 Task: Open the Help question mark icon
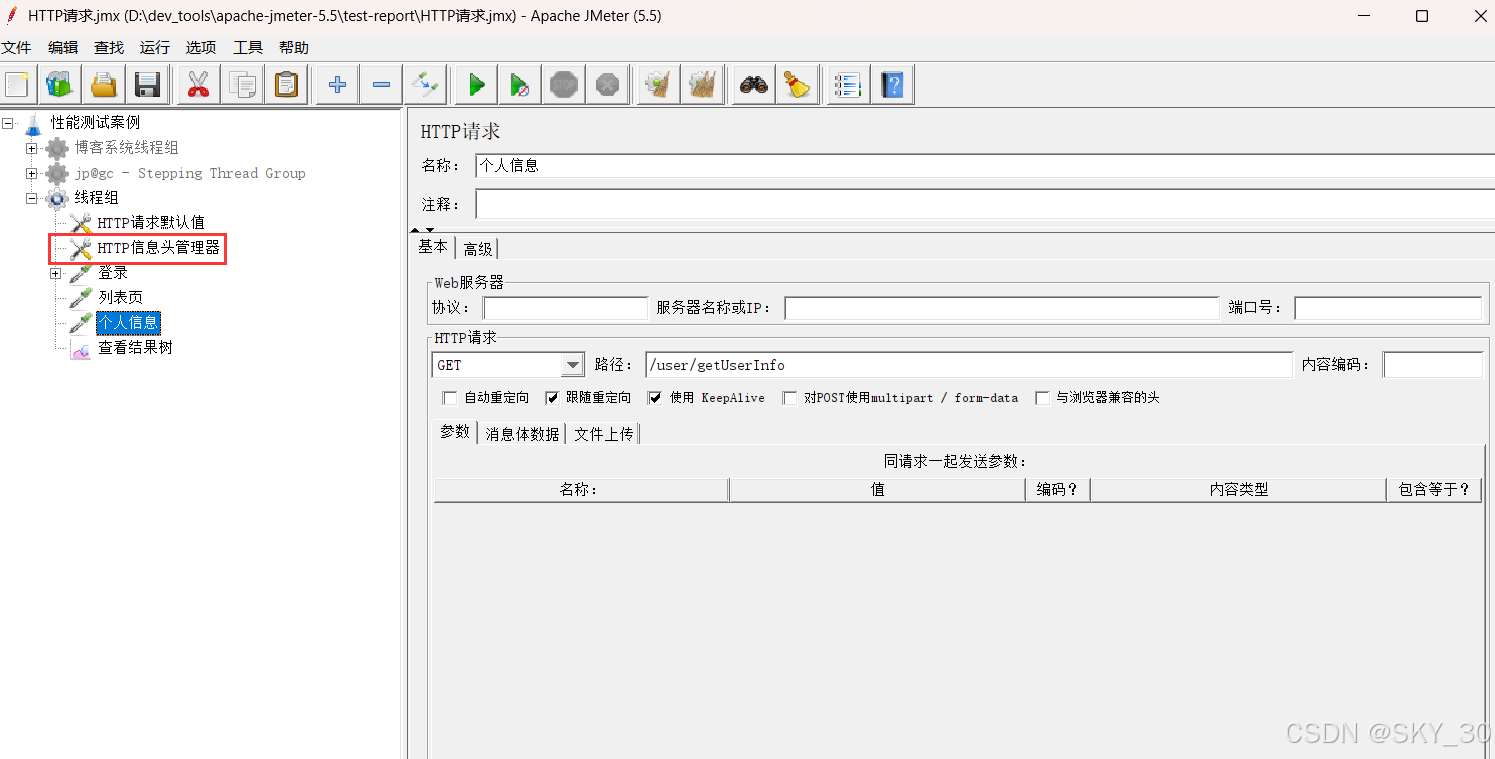pos(891,85)
